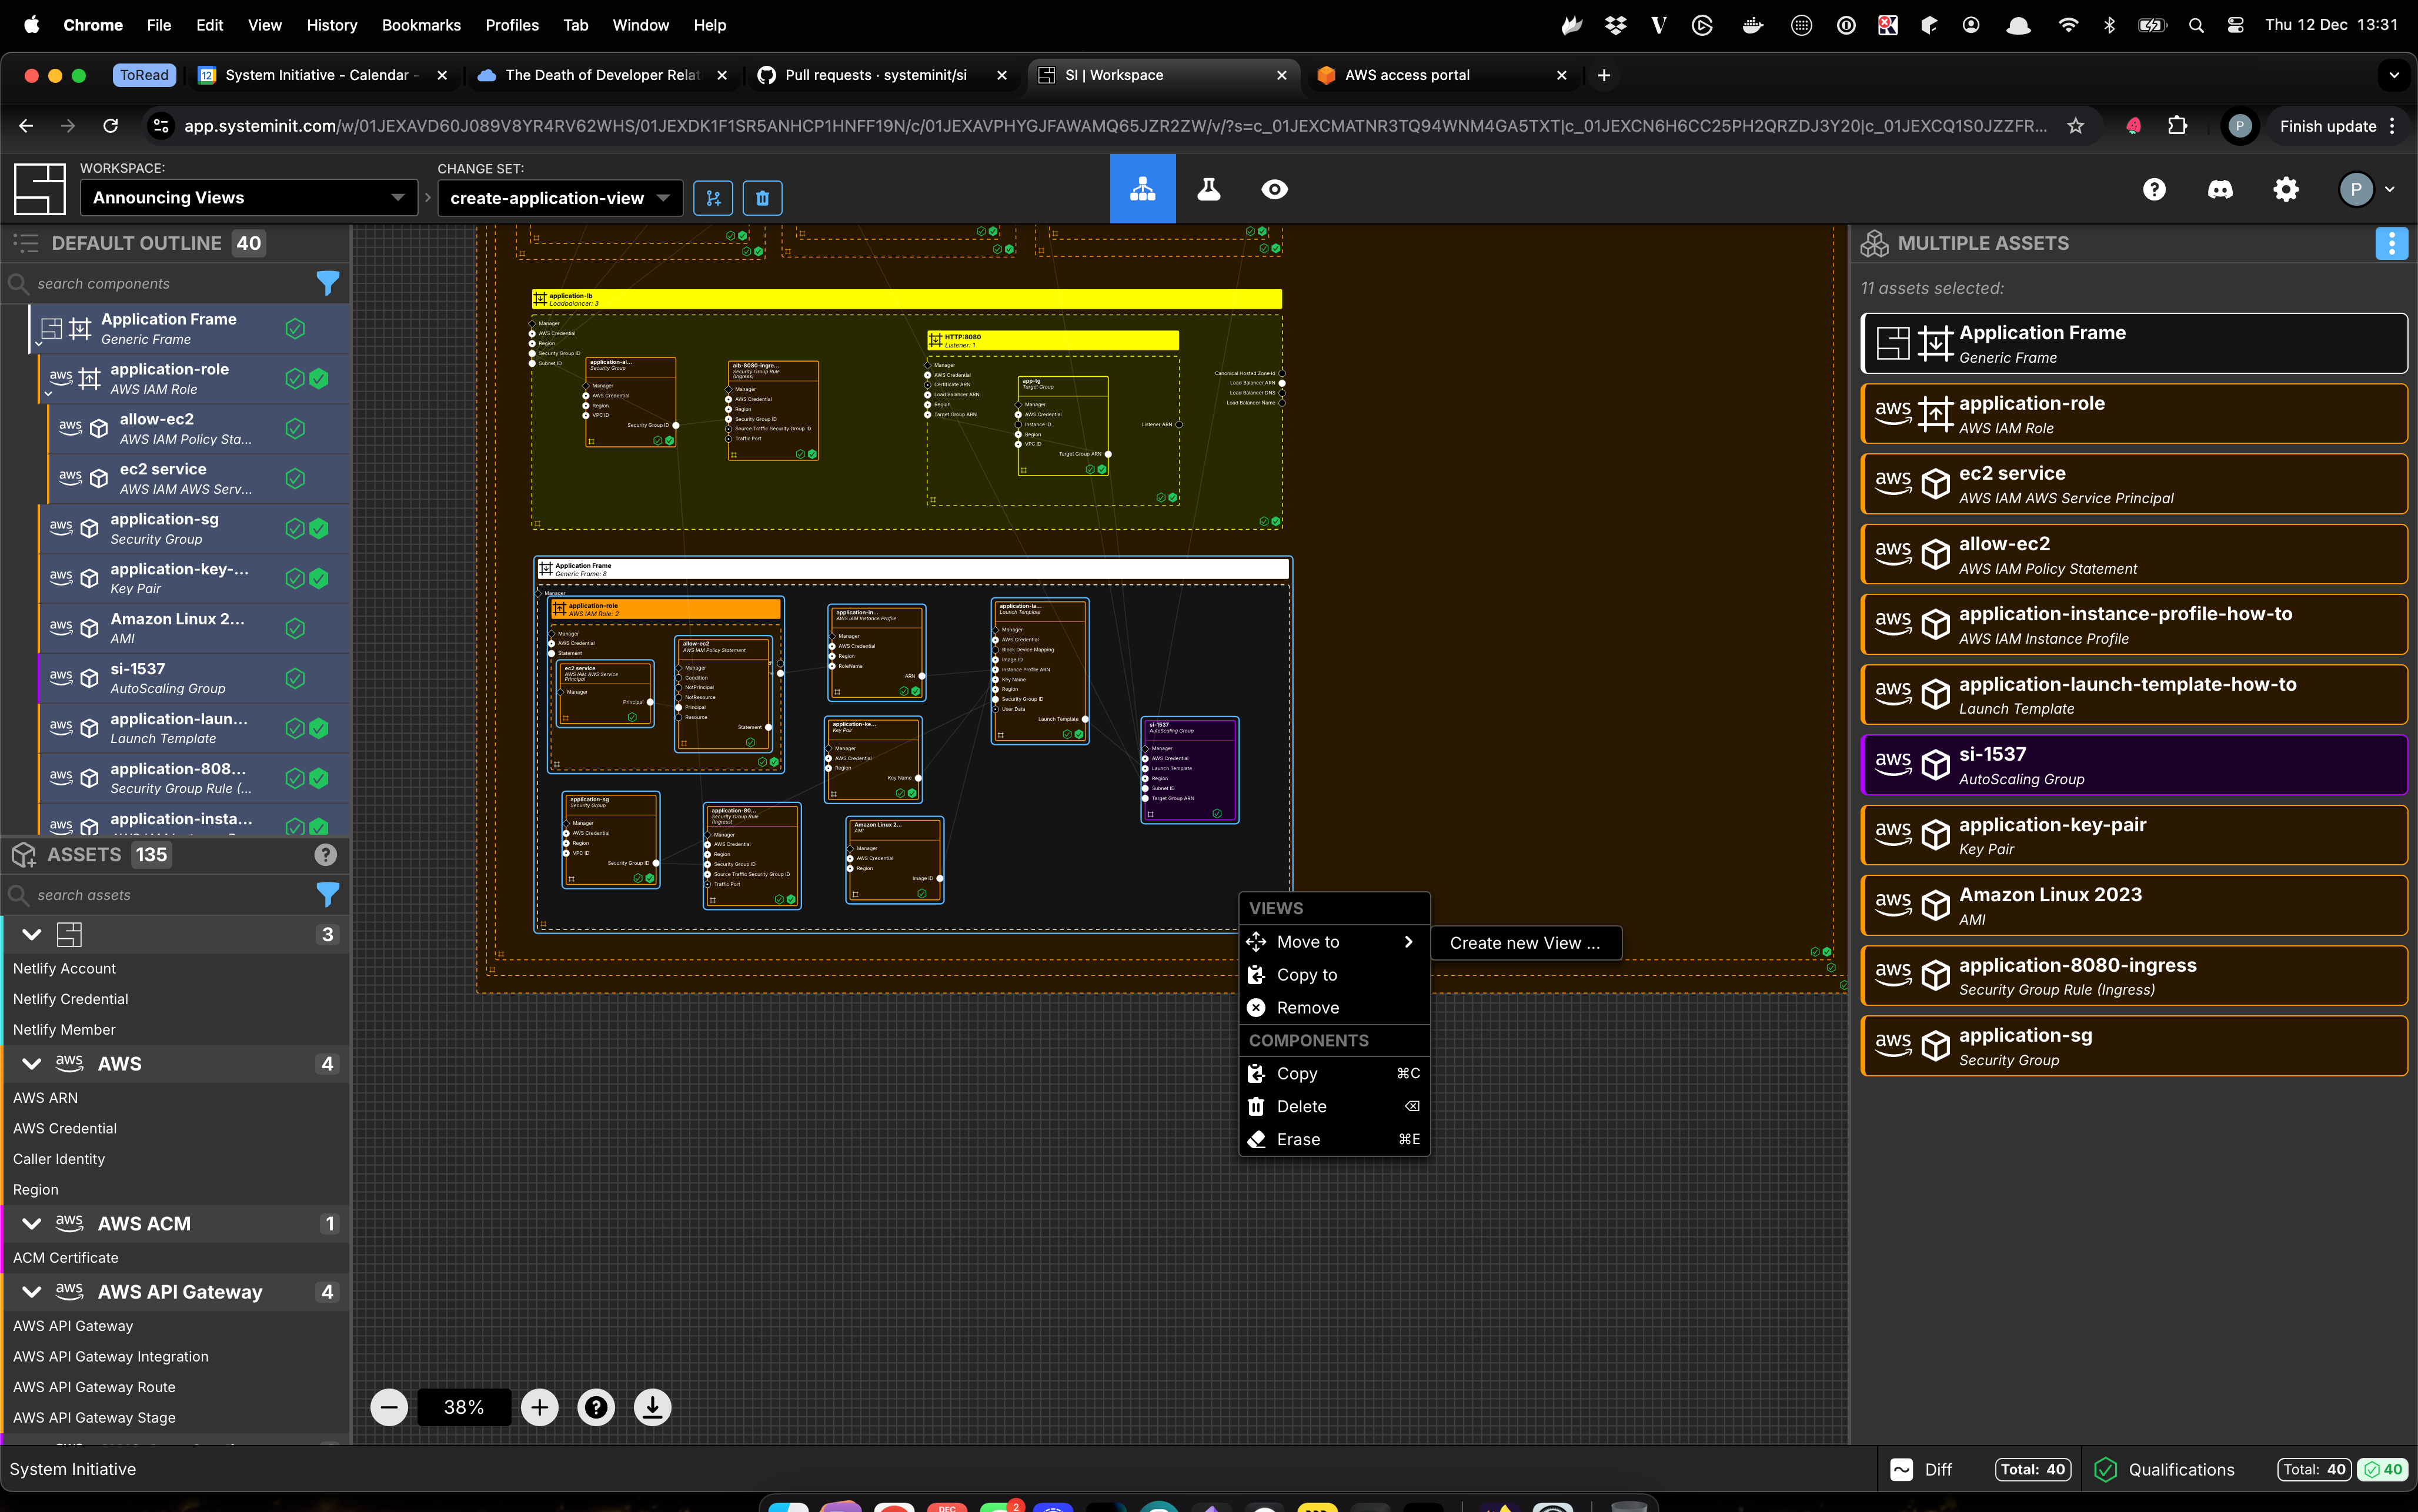This screenshot has height=1512, width=2418.
Task: Click the bookmark star in address bar
Action: (x=2076, y=126)
